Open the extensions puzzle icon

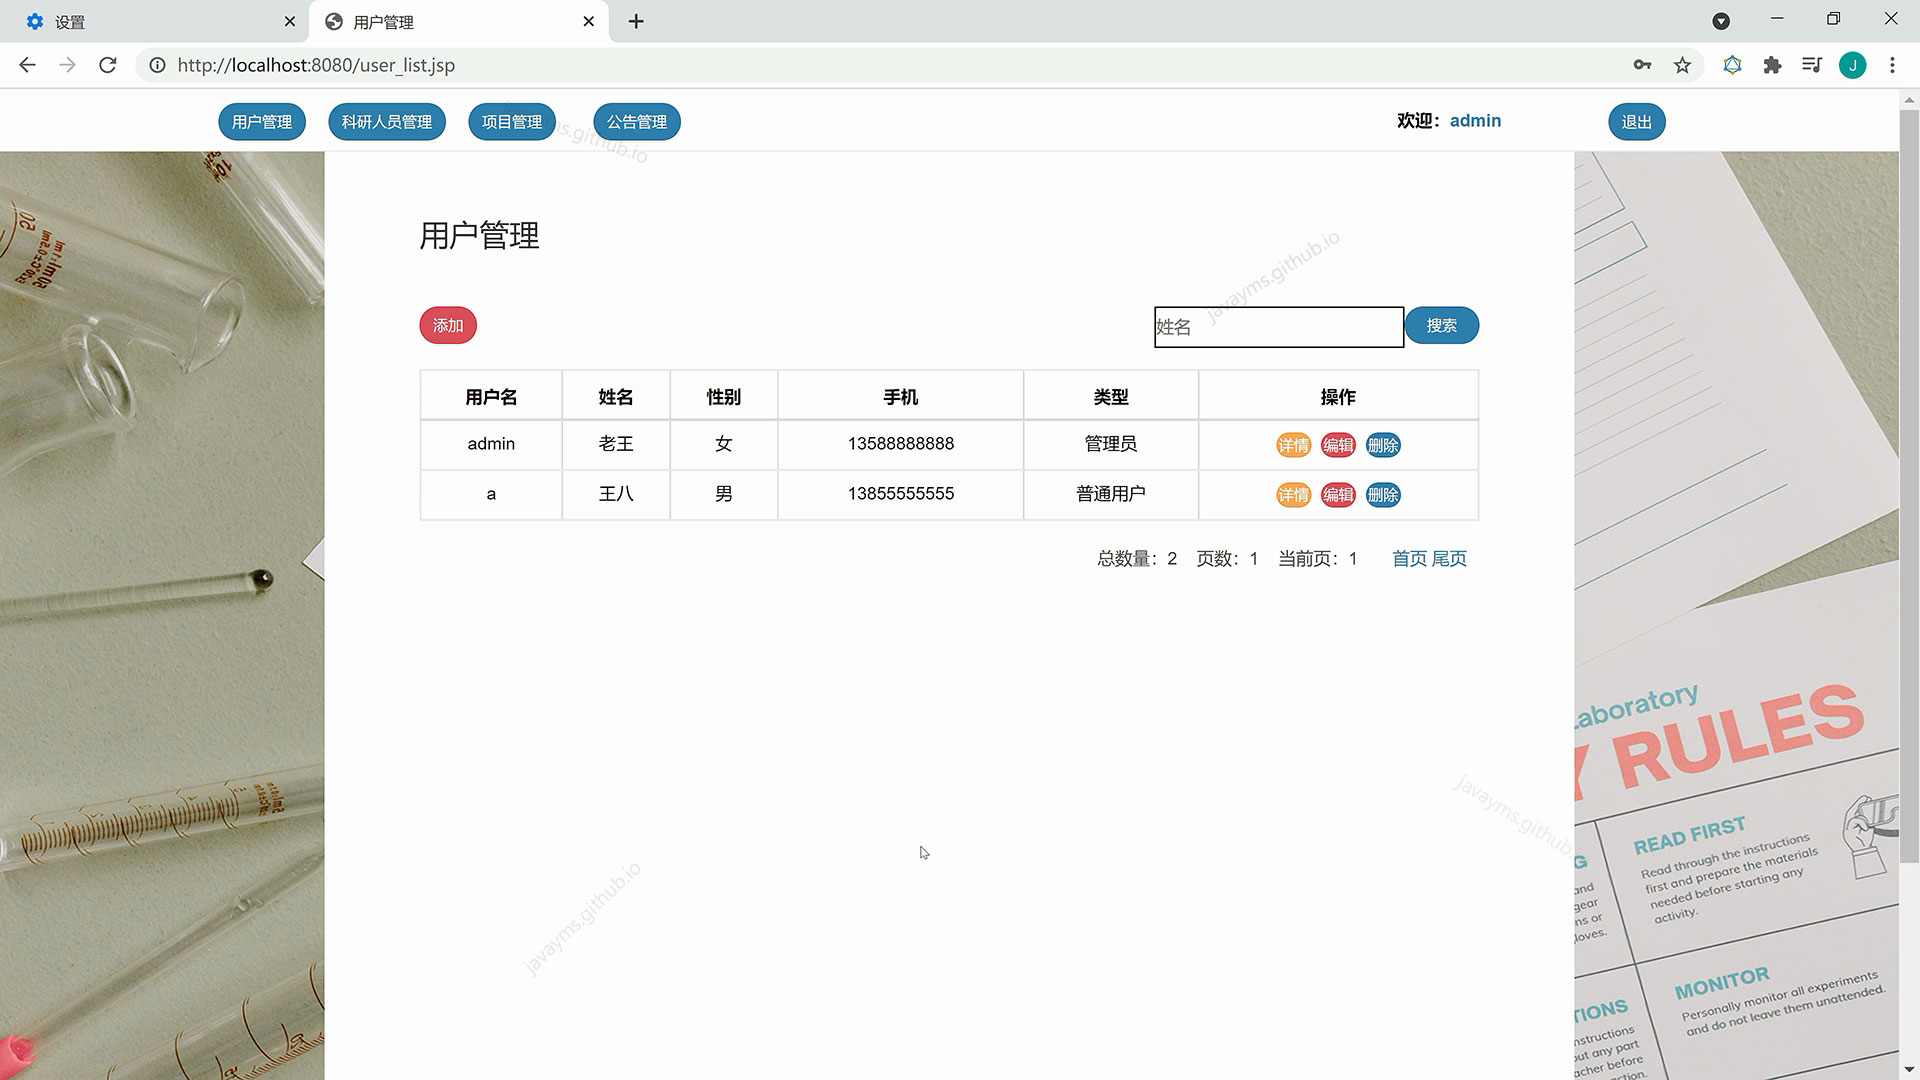coord(1772,65)
